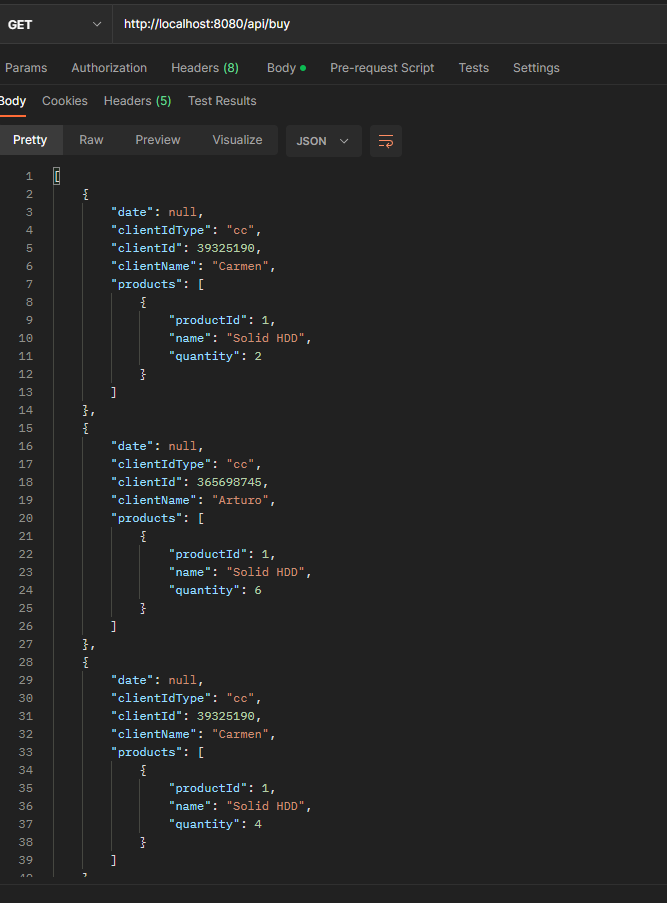Click "Solid HDD" value on line 10
Screen dimensions: 667x903
pyautogui.click(x=265, y=338)
